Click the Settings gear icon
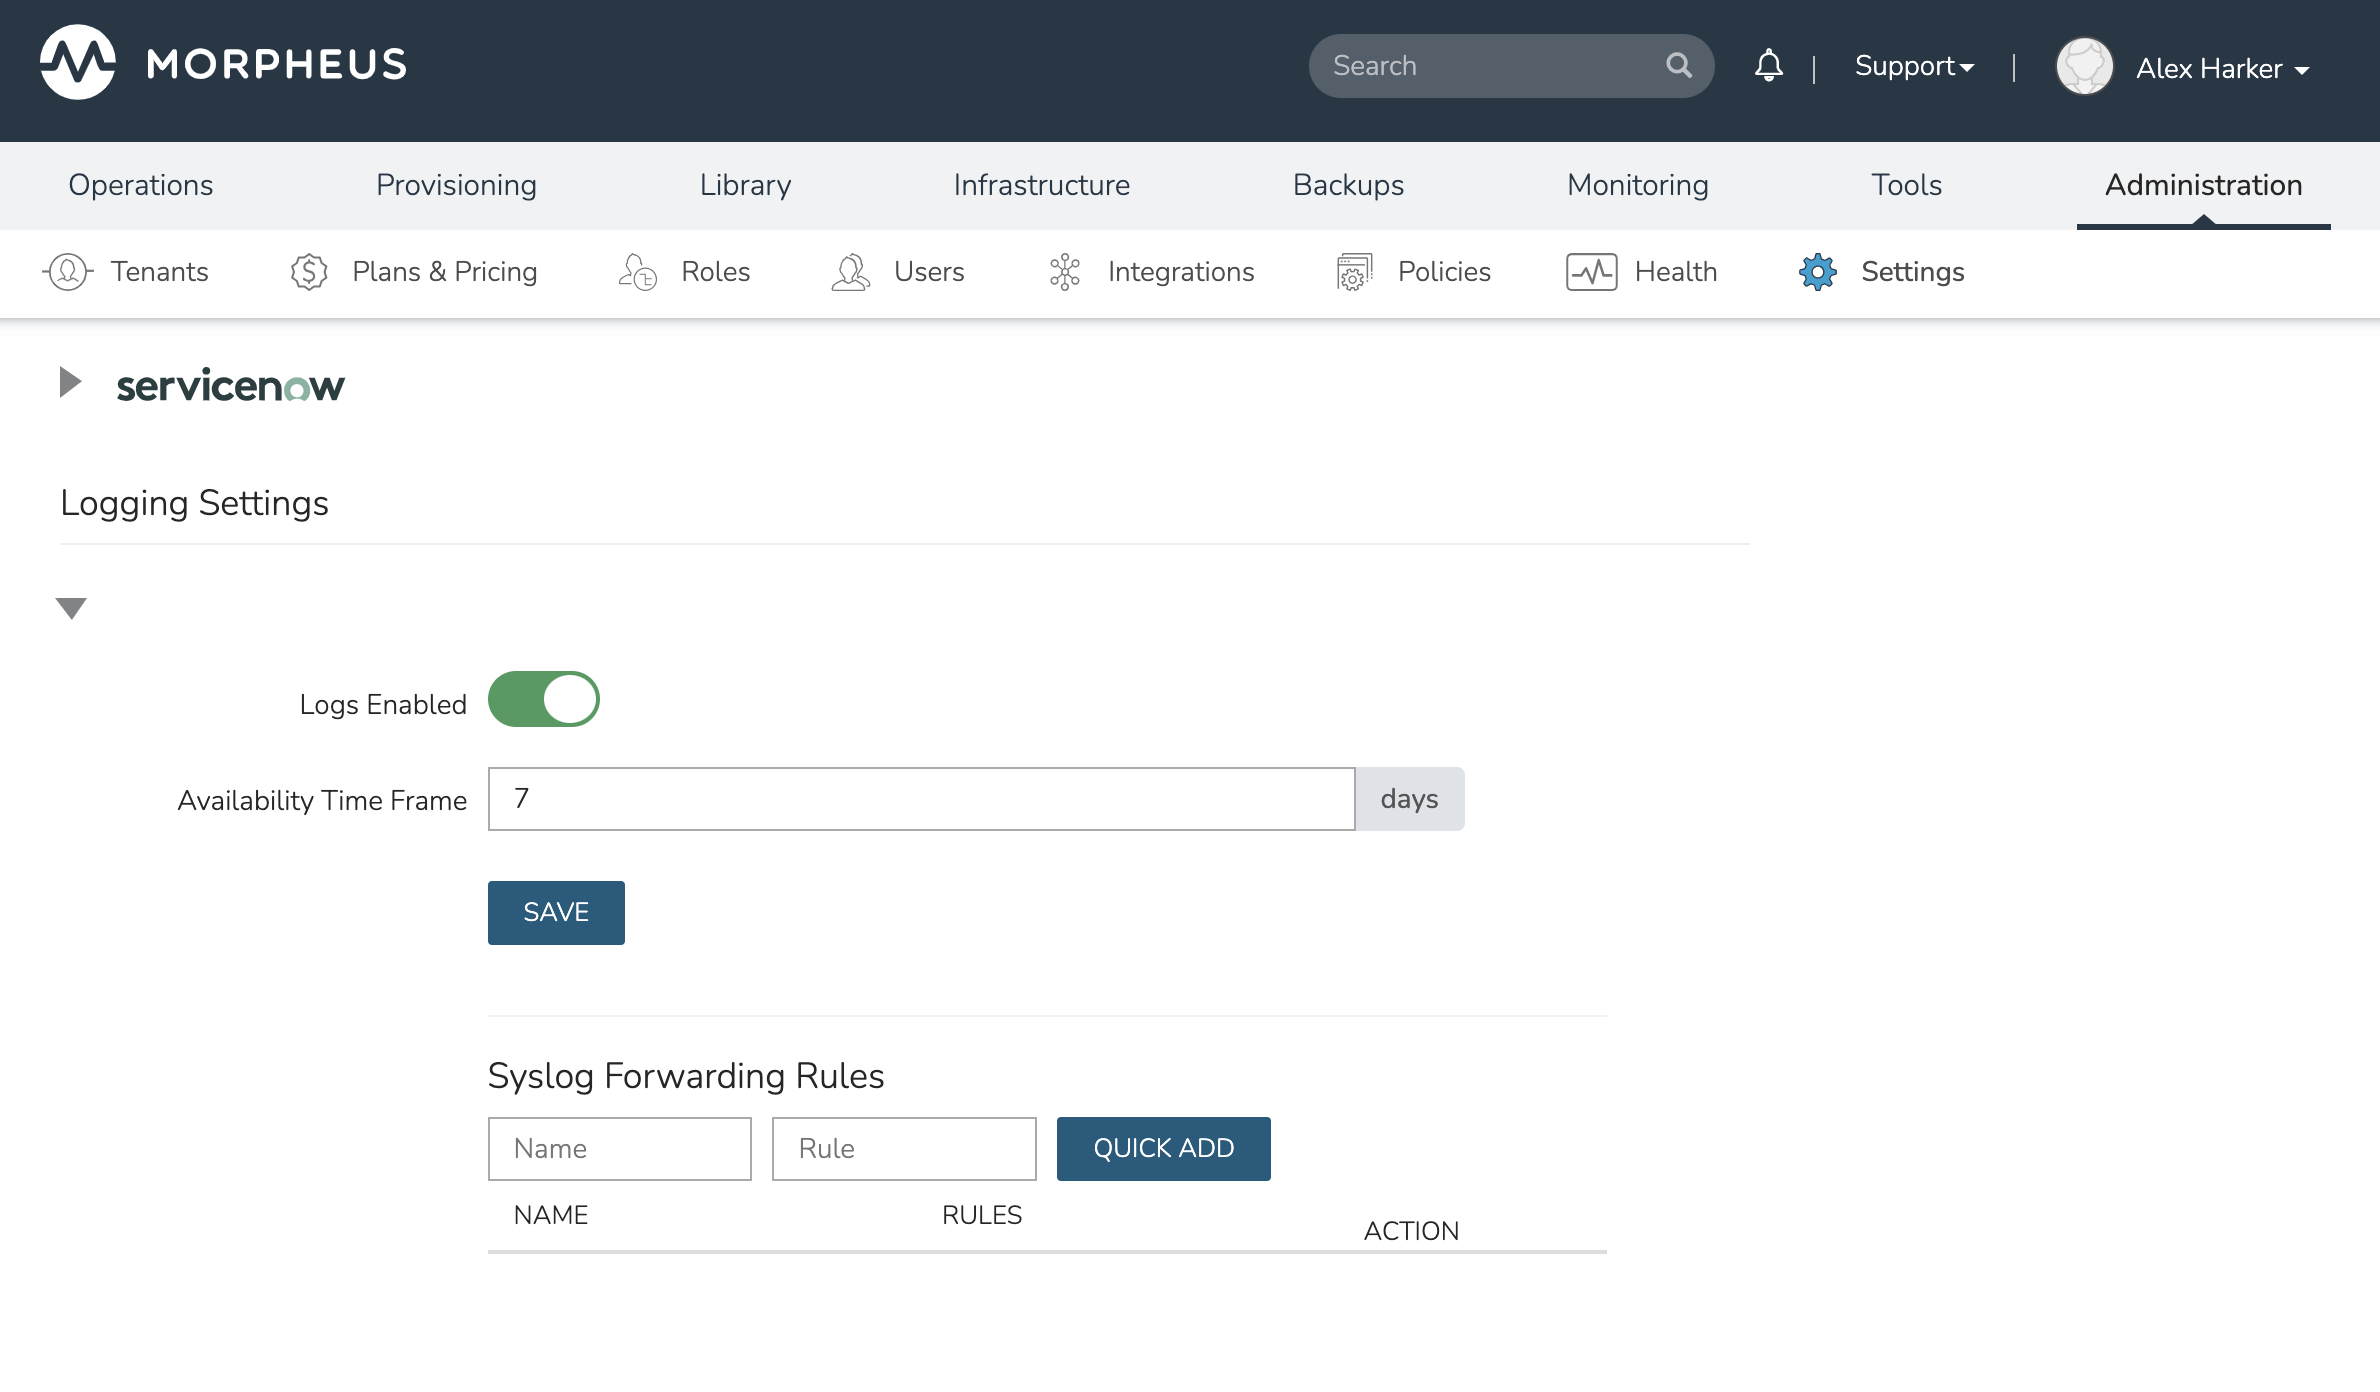This screenshot has height=1392, width=2380. tap(1817, 272)
